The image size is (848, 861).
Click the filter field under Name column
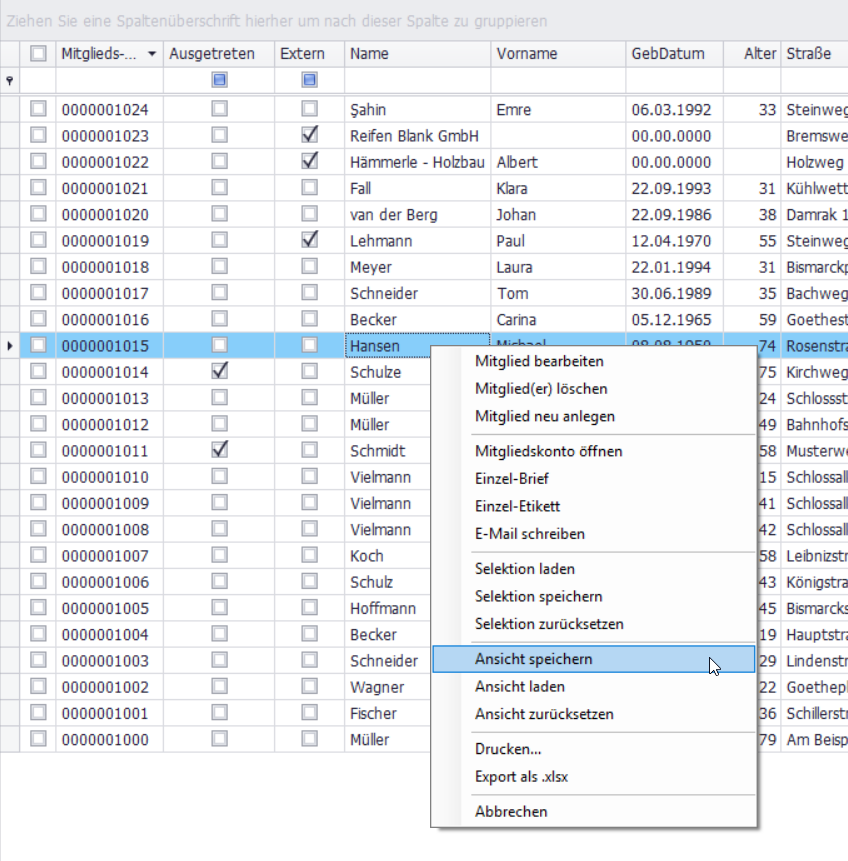(417, 80)
